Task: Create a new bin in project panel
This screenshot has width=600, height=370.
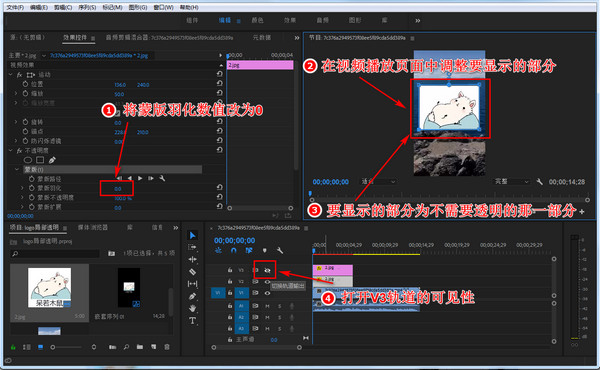Action: [x=140, y=347]
